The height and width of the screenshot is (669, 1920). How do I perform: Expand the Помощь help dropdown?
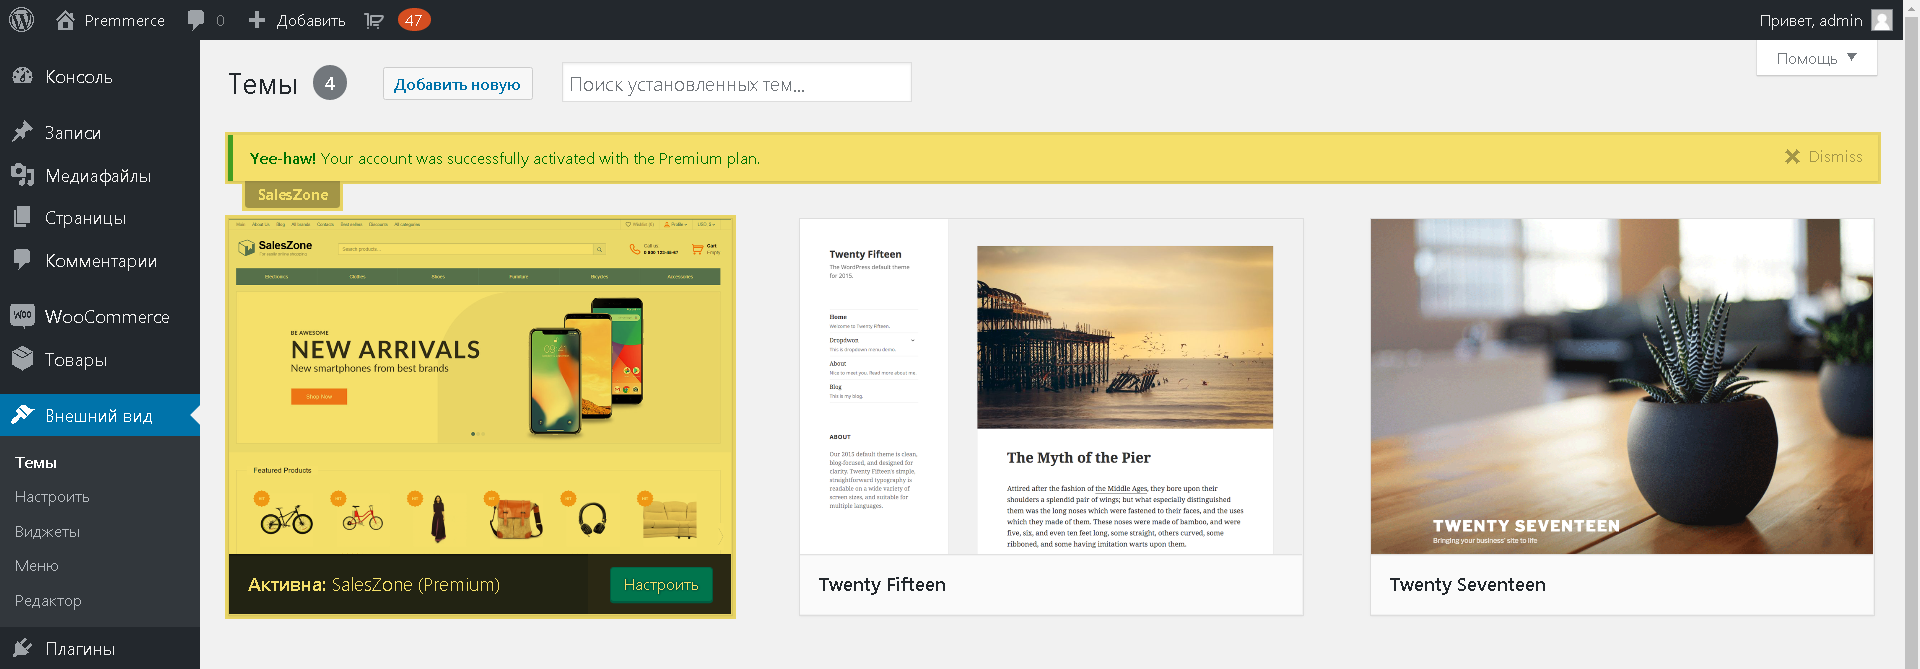pos(1816,58)
